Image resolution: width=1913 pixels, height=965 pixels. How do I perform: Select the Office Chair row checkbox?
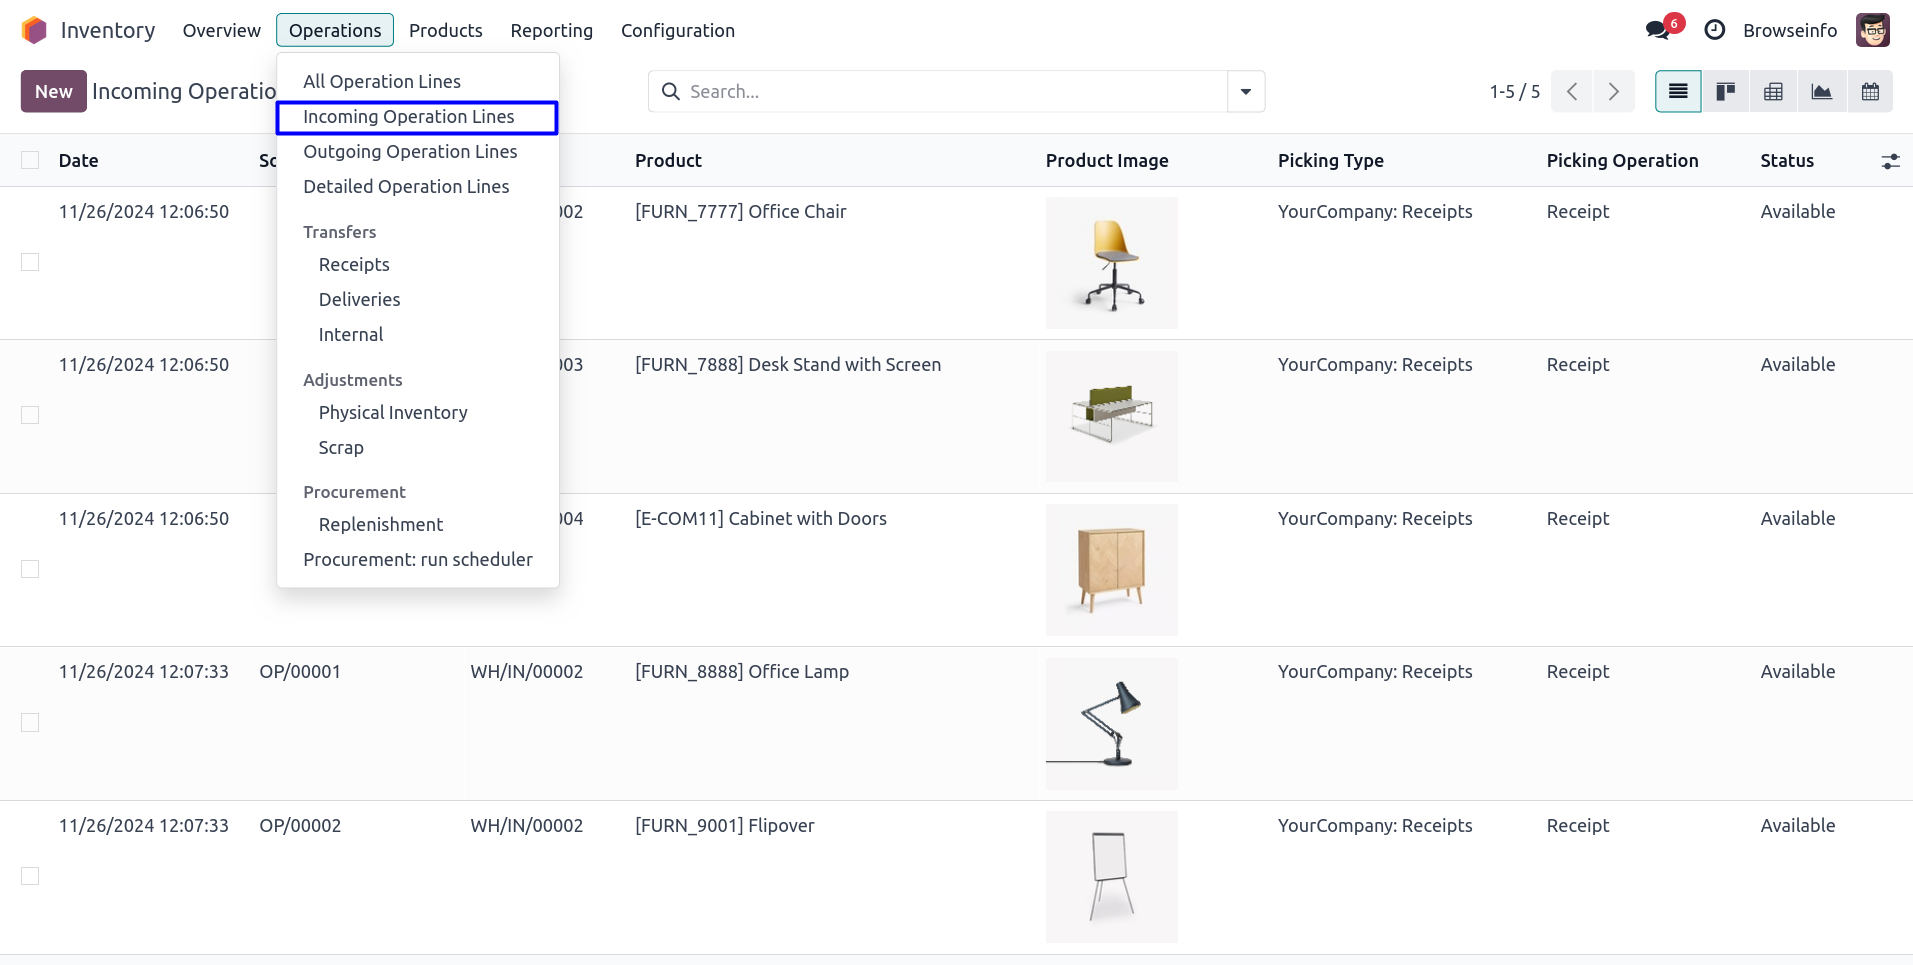click(x=30, y=262)
